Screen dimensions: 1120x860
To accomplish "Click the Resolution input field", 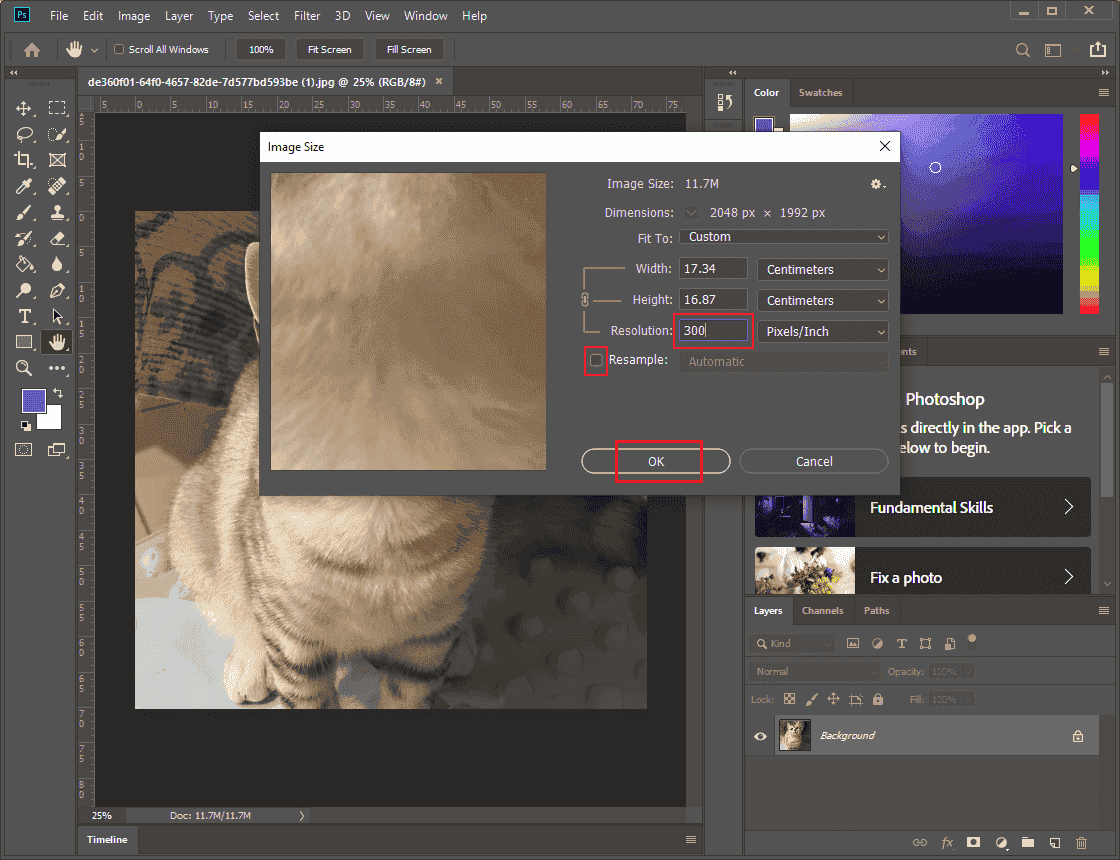I will (712, 330).
